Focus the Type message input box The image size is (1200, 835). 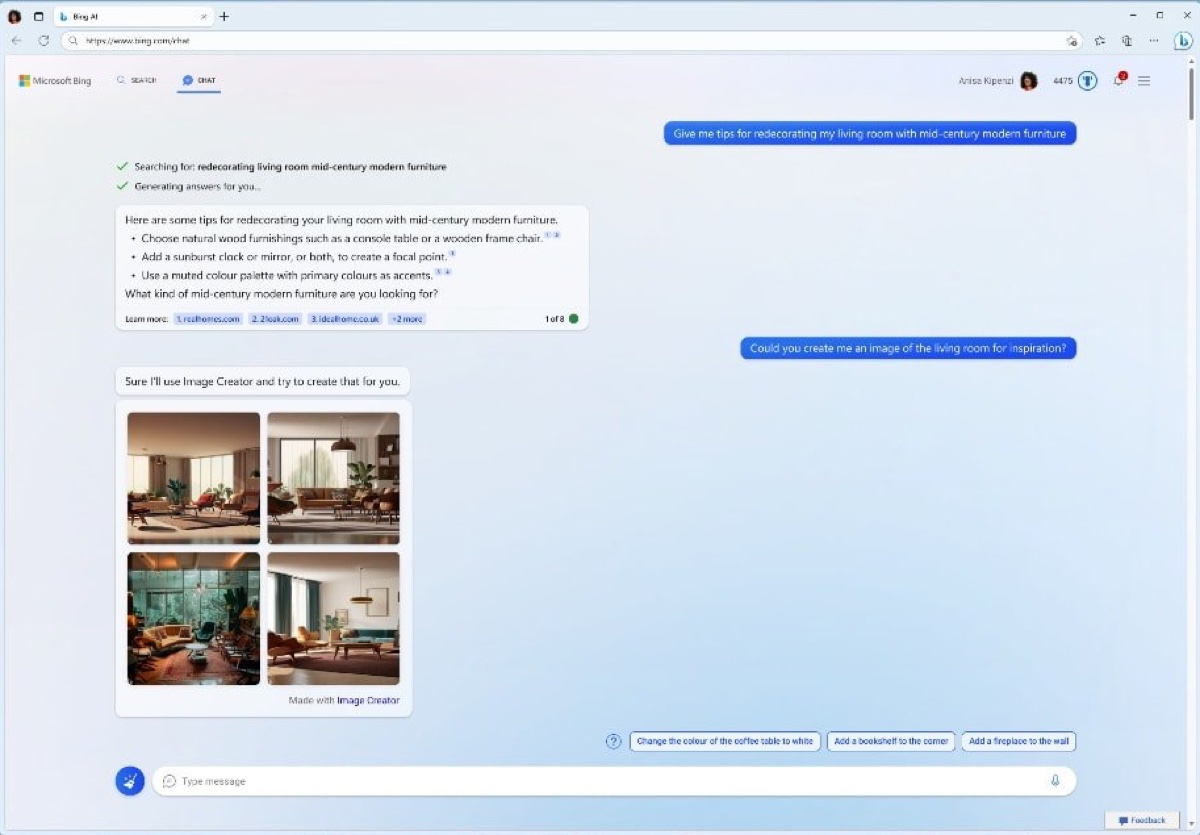point(614,781)
